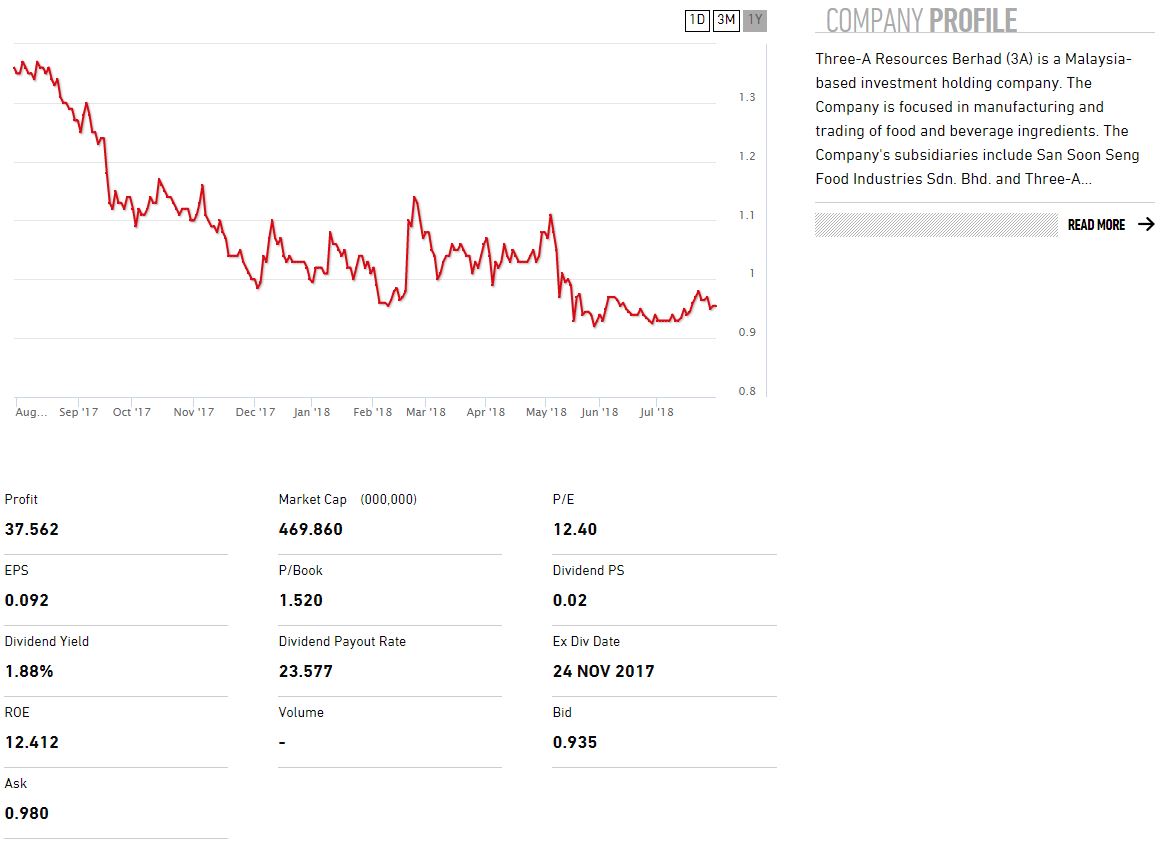Screen dimensions: 1161x841
Task: Click the 1.3 y-axis price label
Action: coord(746,97)
